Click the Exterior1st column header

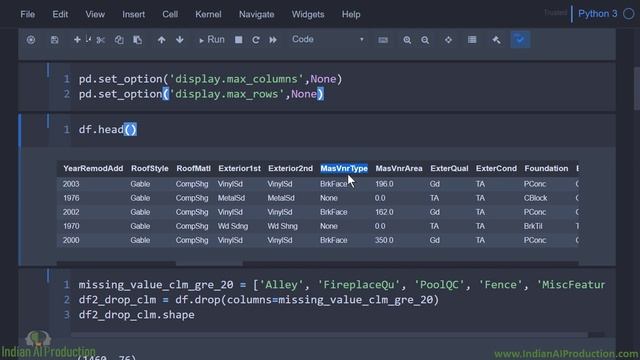(239, 169)
